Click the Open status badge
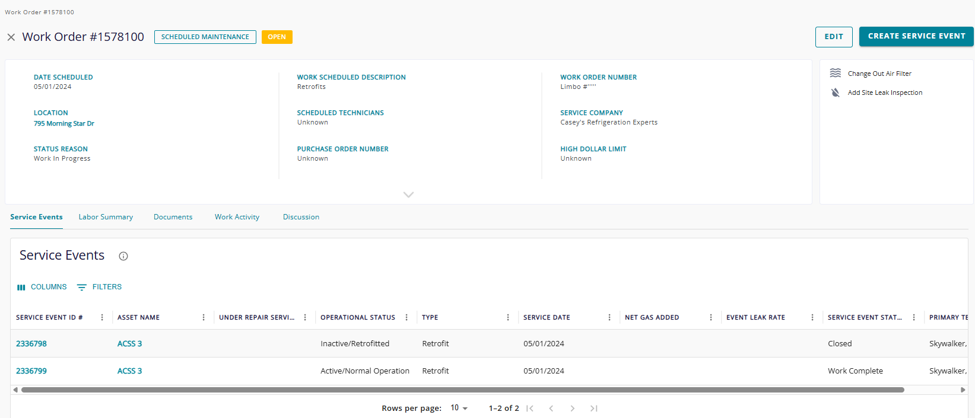Viewport: 975px width, 418px height. pos(277,37)
